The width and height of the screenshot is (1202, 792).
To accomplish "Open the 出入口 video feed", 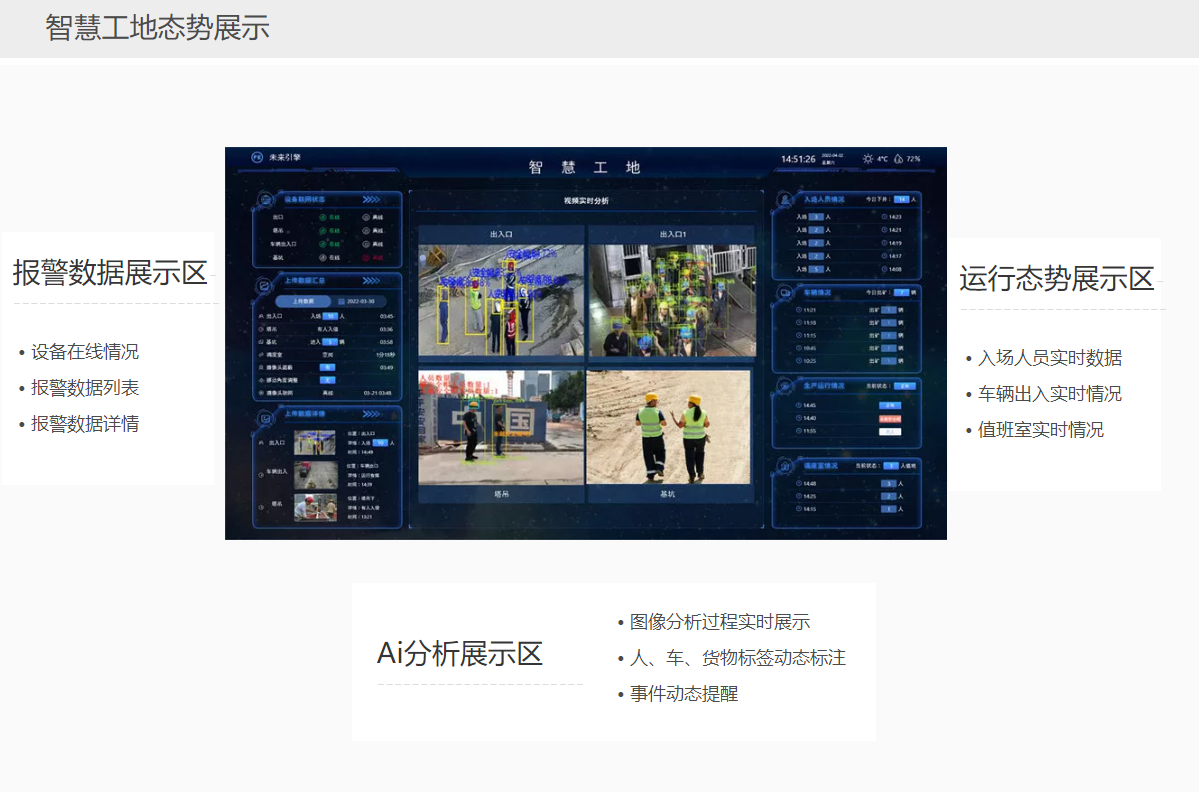I will tap(501, 301).
